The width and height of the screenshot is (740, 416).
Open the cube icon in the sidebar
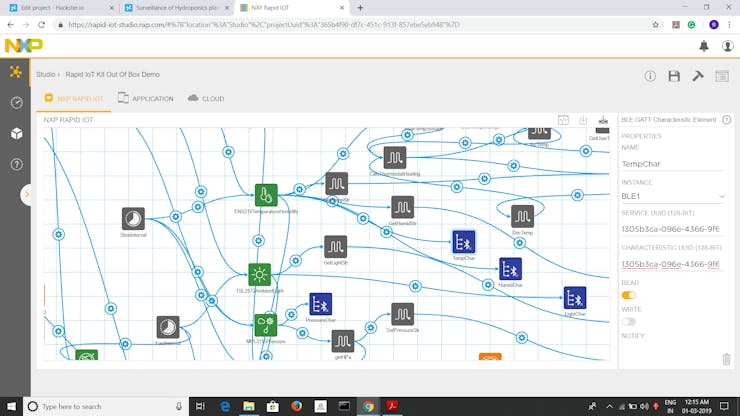[17, 134]
